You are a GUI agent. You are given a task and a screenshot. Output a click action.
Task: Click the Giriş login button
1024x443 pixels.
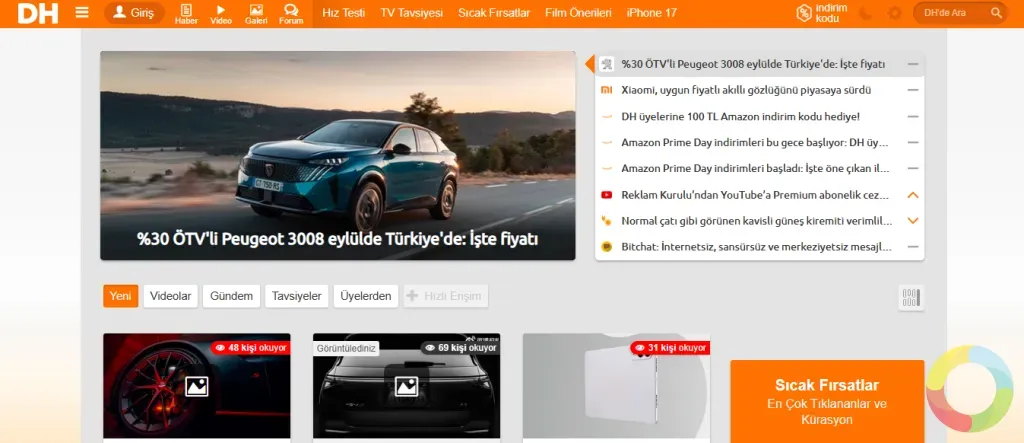coord(135,12)
